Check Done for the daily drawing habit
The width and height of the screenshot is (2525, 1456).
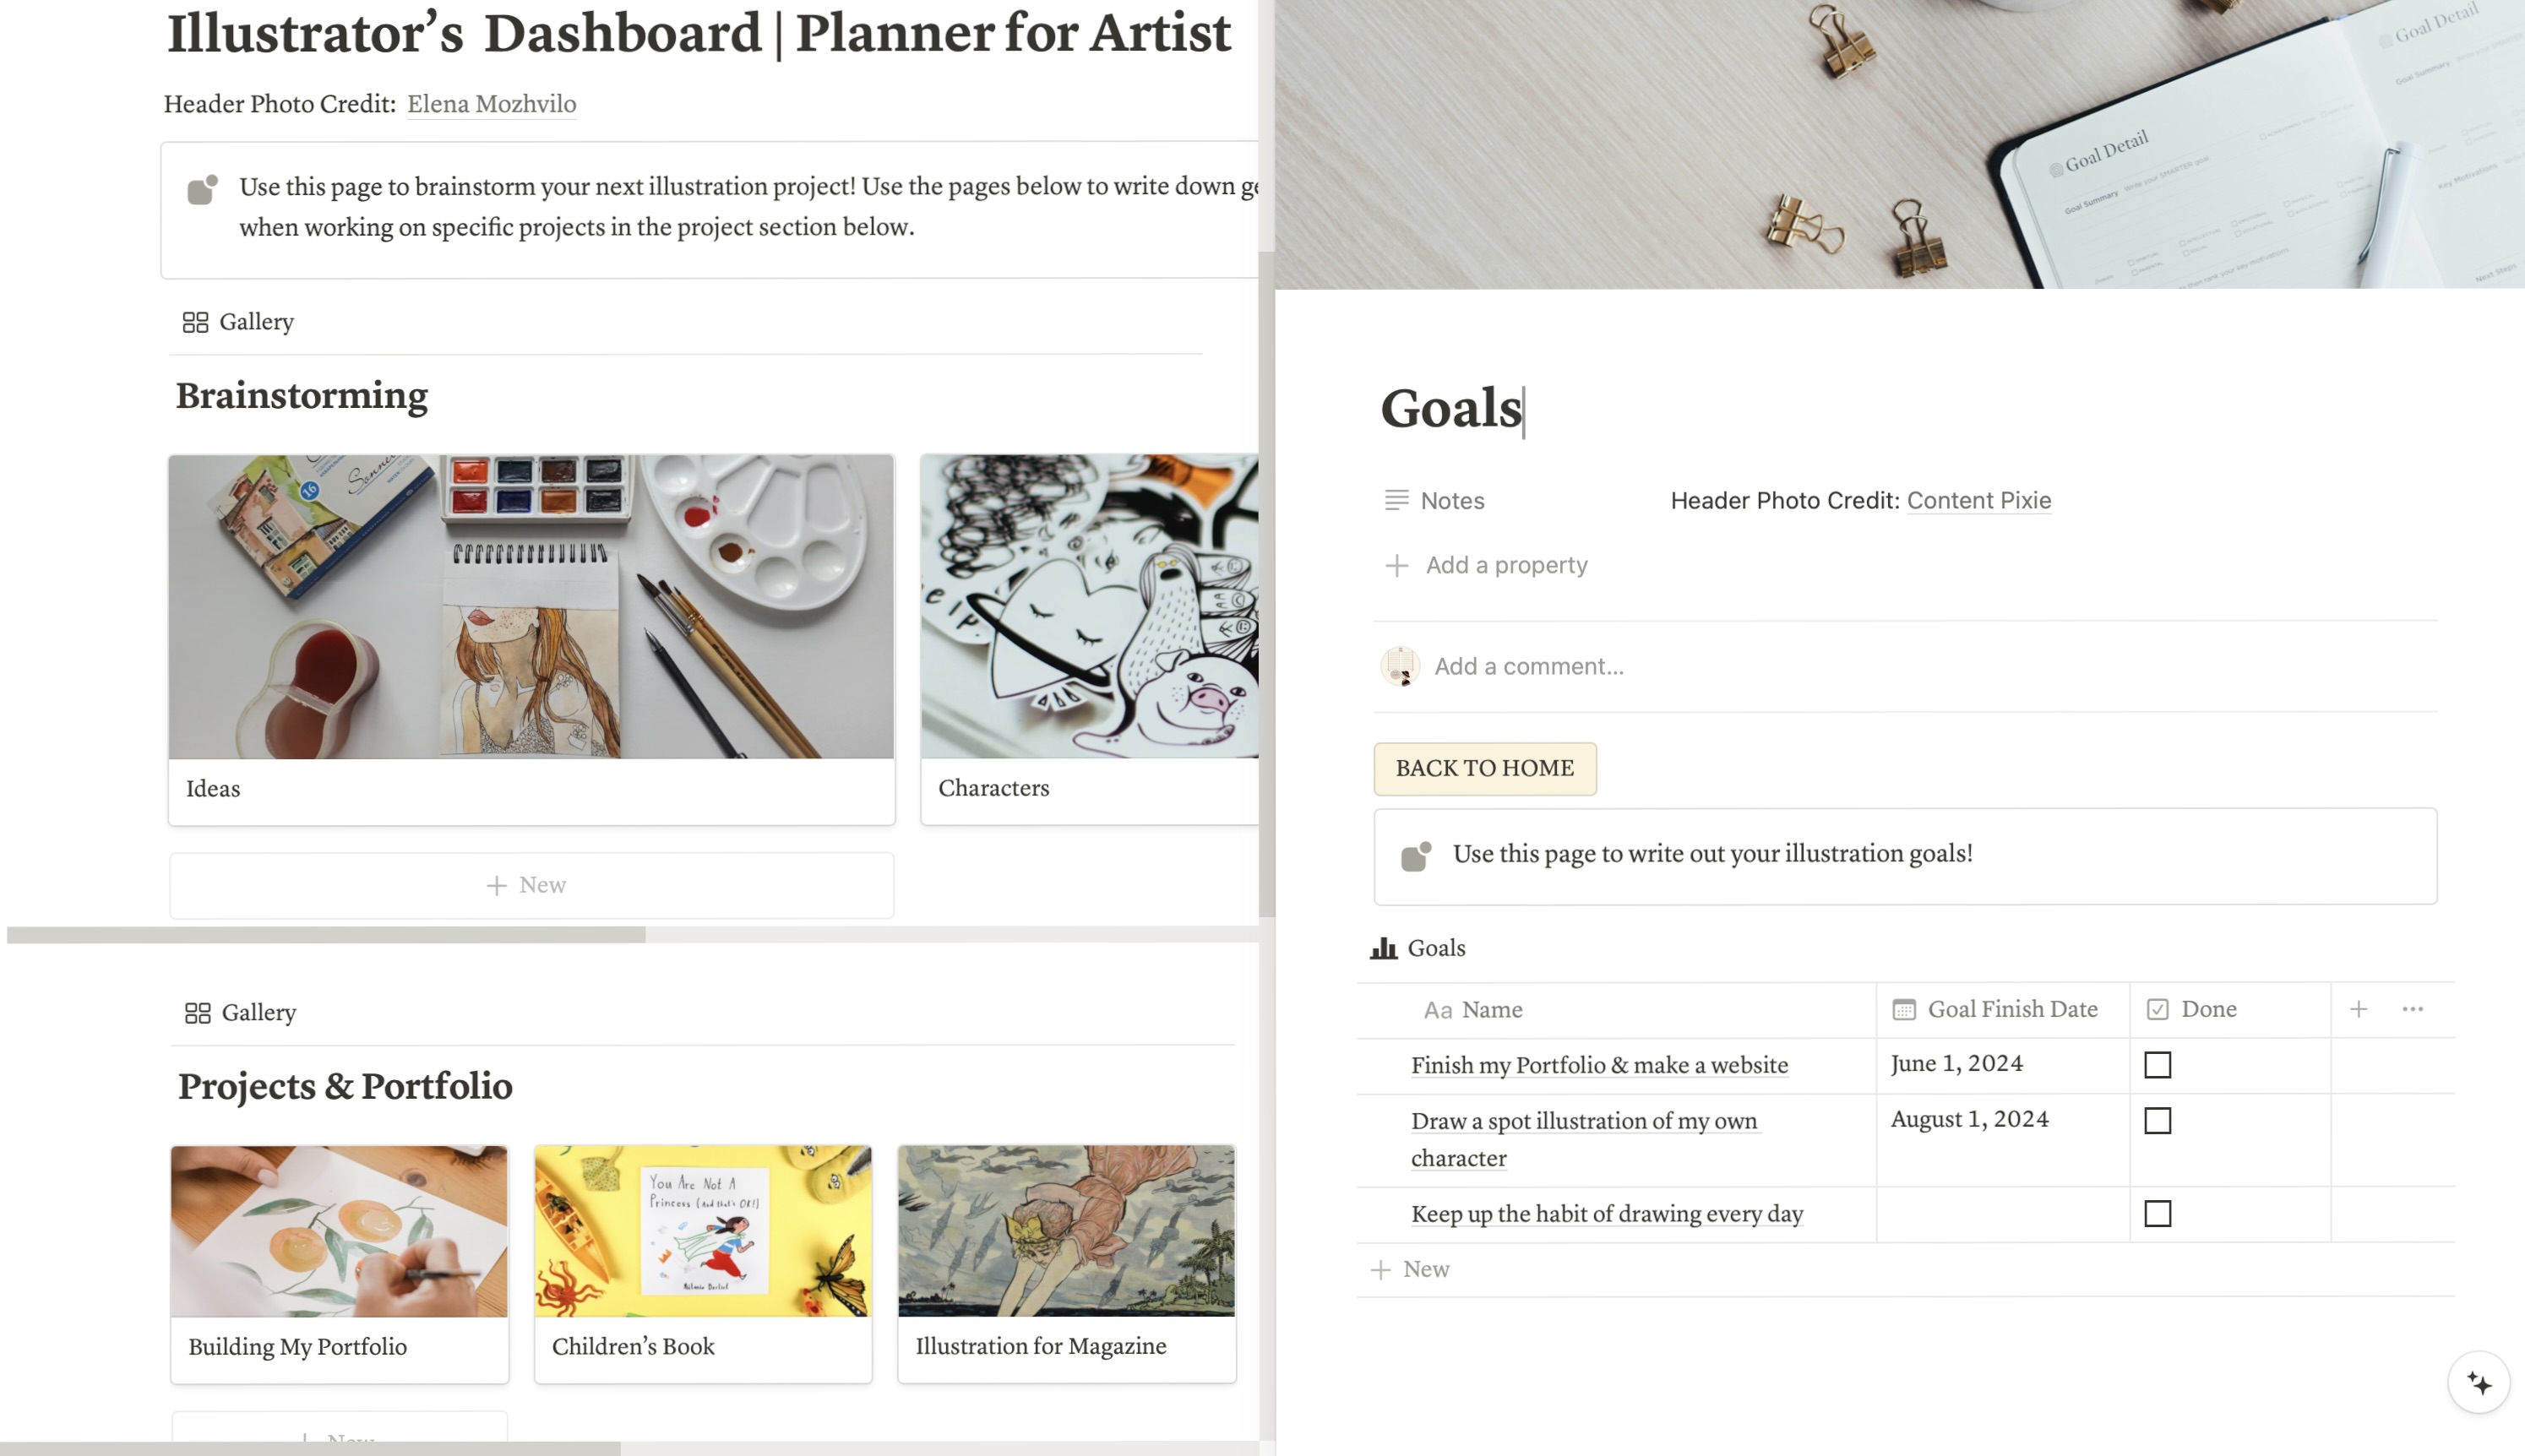[2158, 1213]
